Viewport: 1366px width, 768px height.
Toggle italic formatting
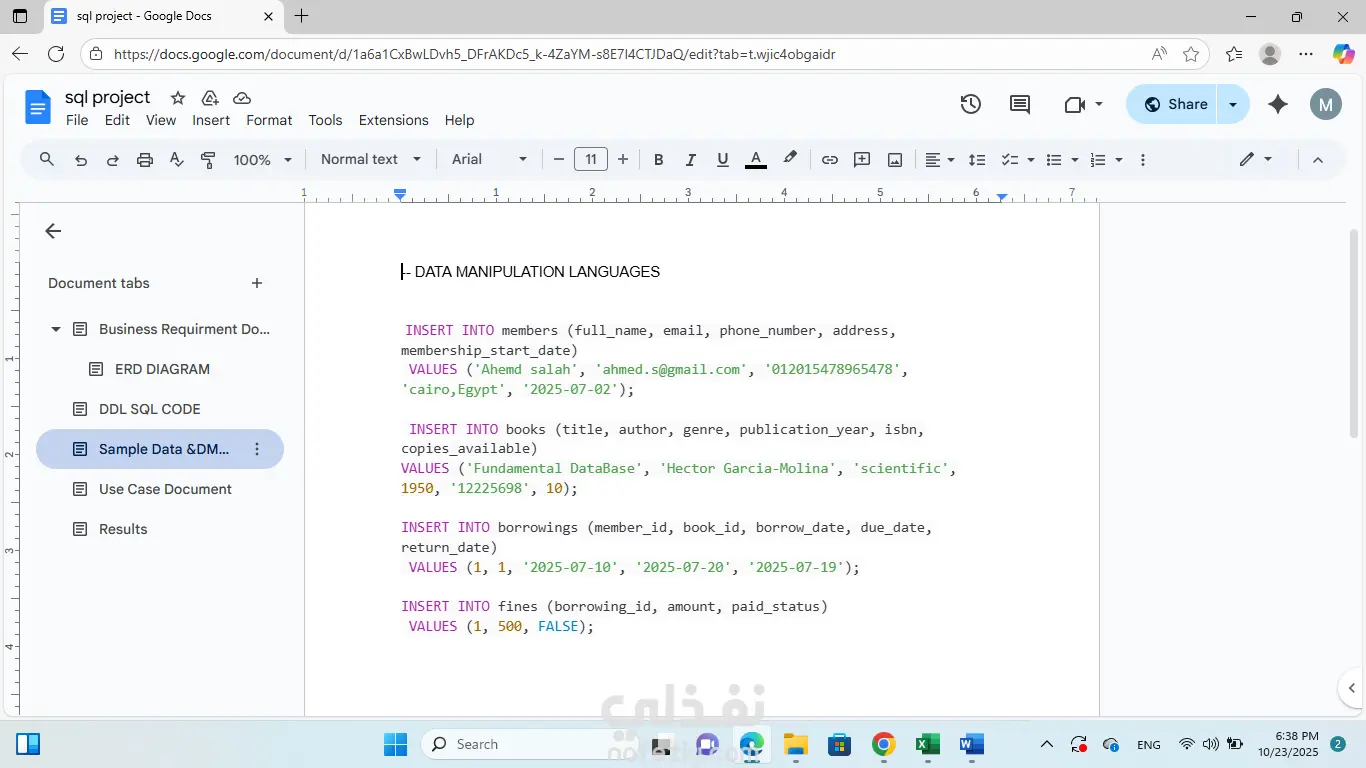click(690, 160)
